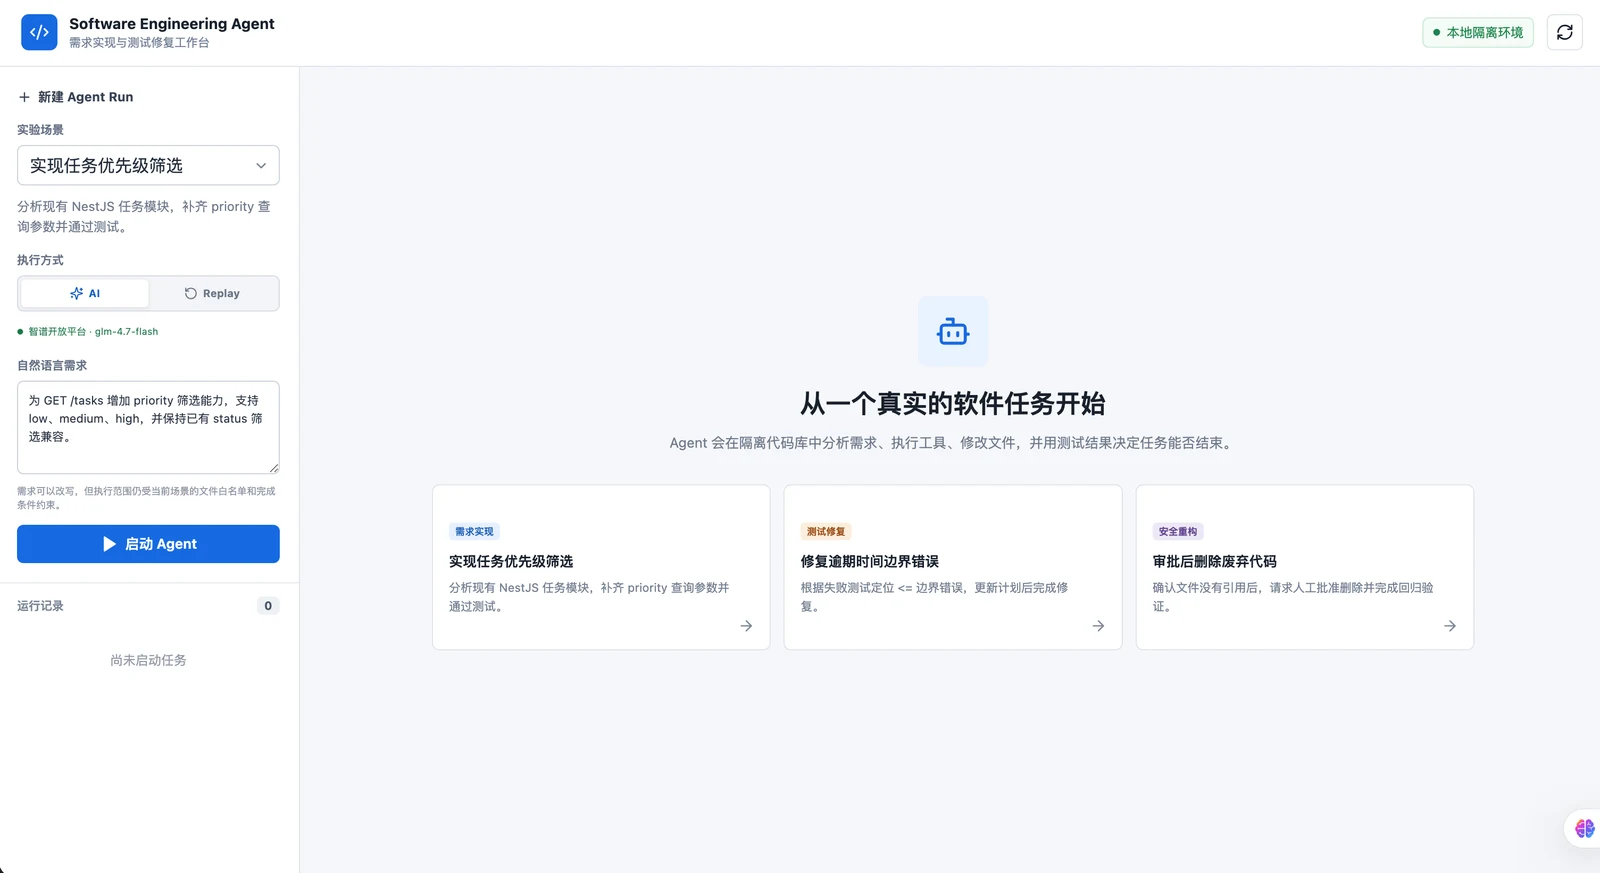
Task: Click the 需求实现 tag label
Action: pos(474,532)
